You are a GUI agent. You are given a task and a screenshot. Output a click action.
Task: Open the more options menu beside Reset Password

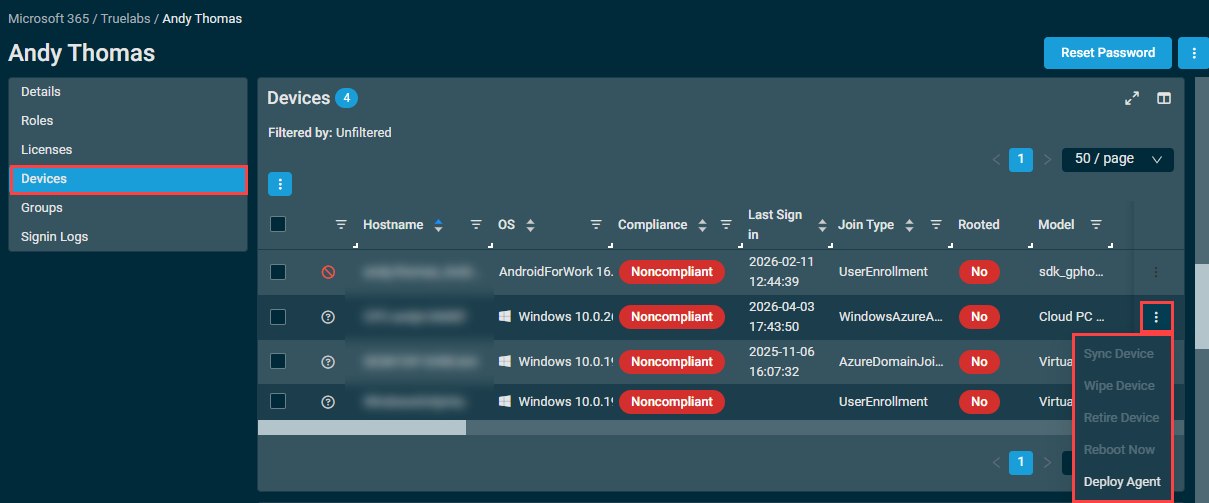click(x=1191, y=53)
